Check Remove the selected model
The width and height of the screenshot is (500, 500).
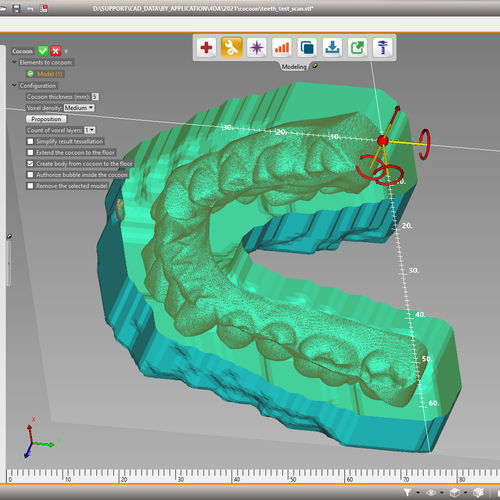pos(30,186)
